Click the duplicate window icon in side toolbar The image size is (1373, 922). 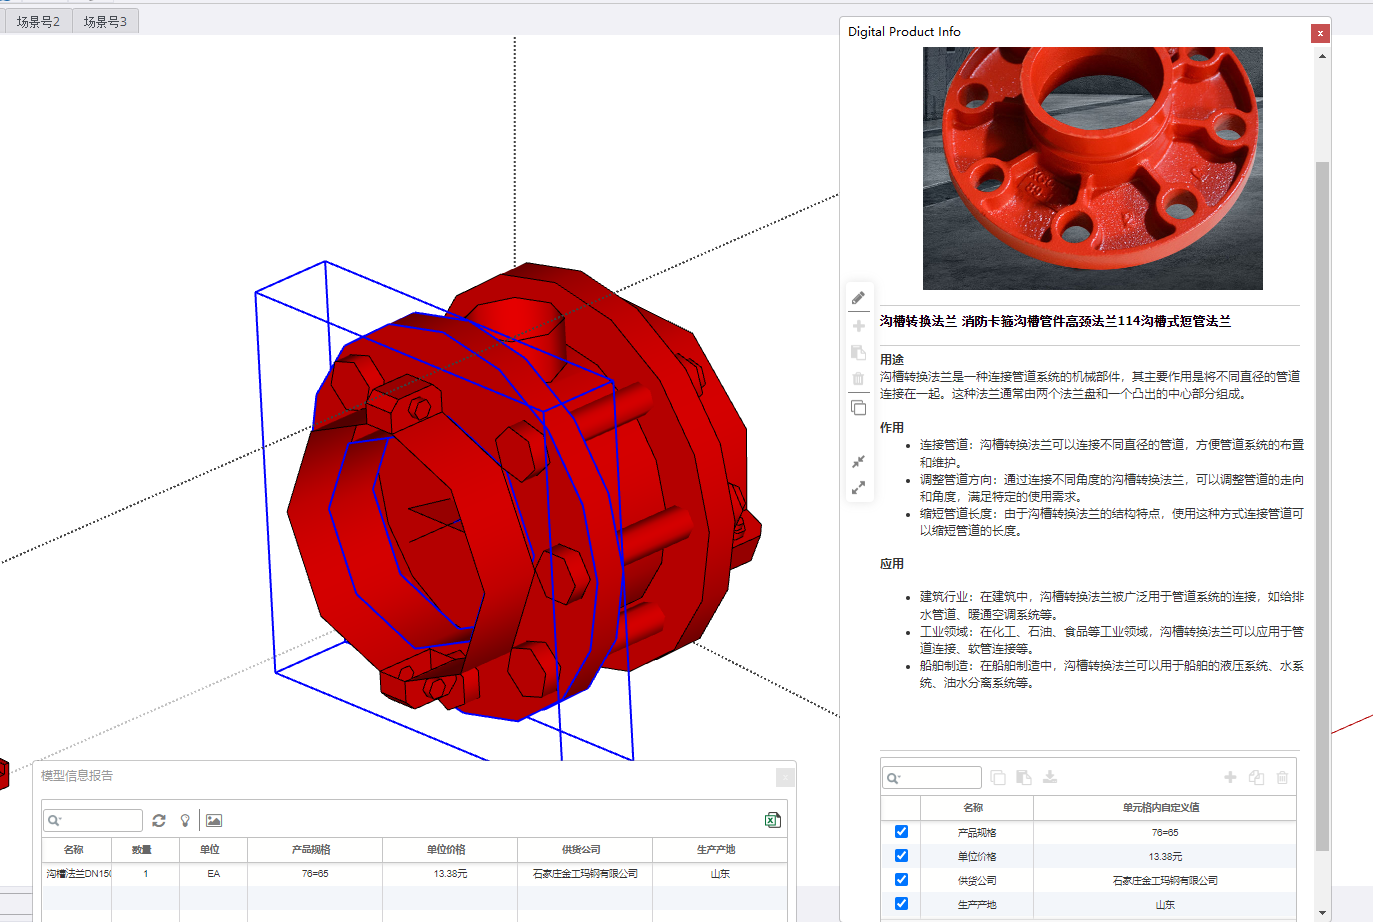(x=858, y=408)
